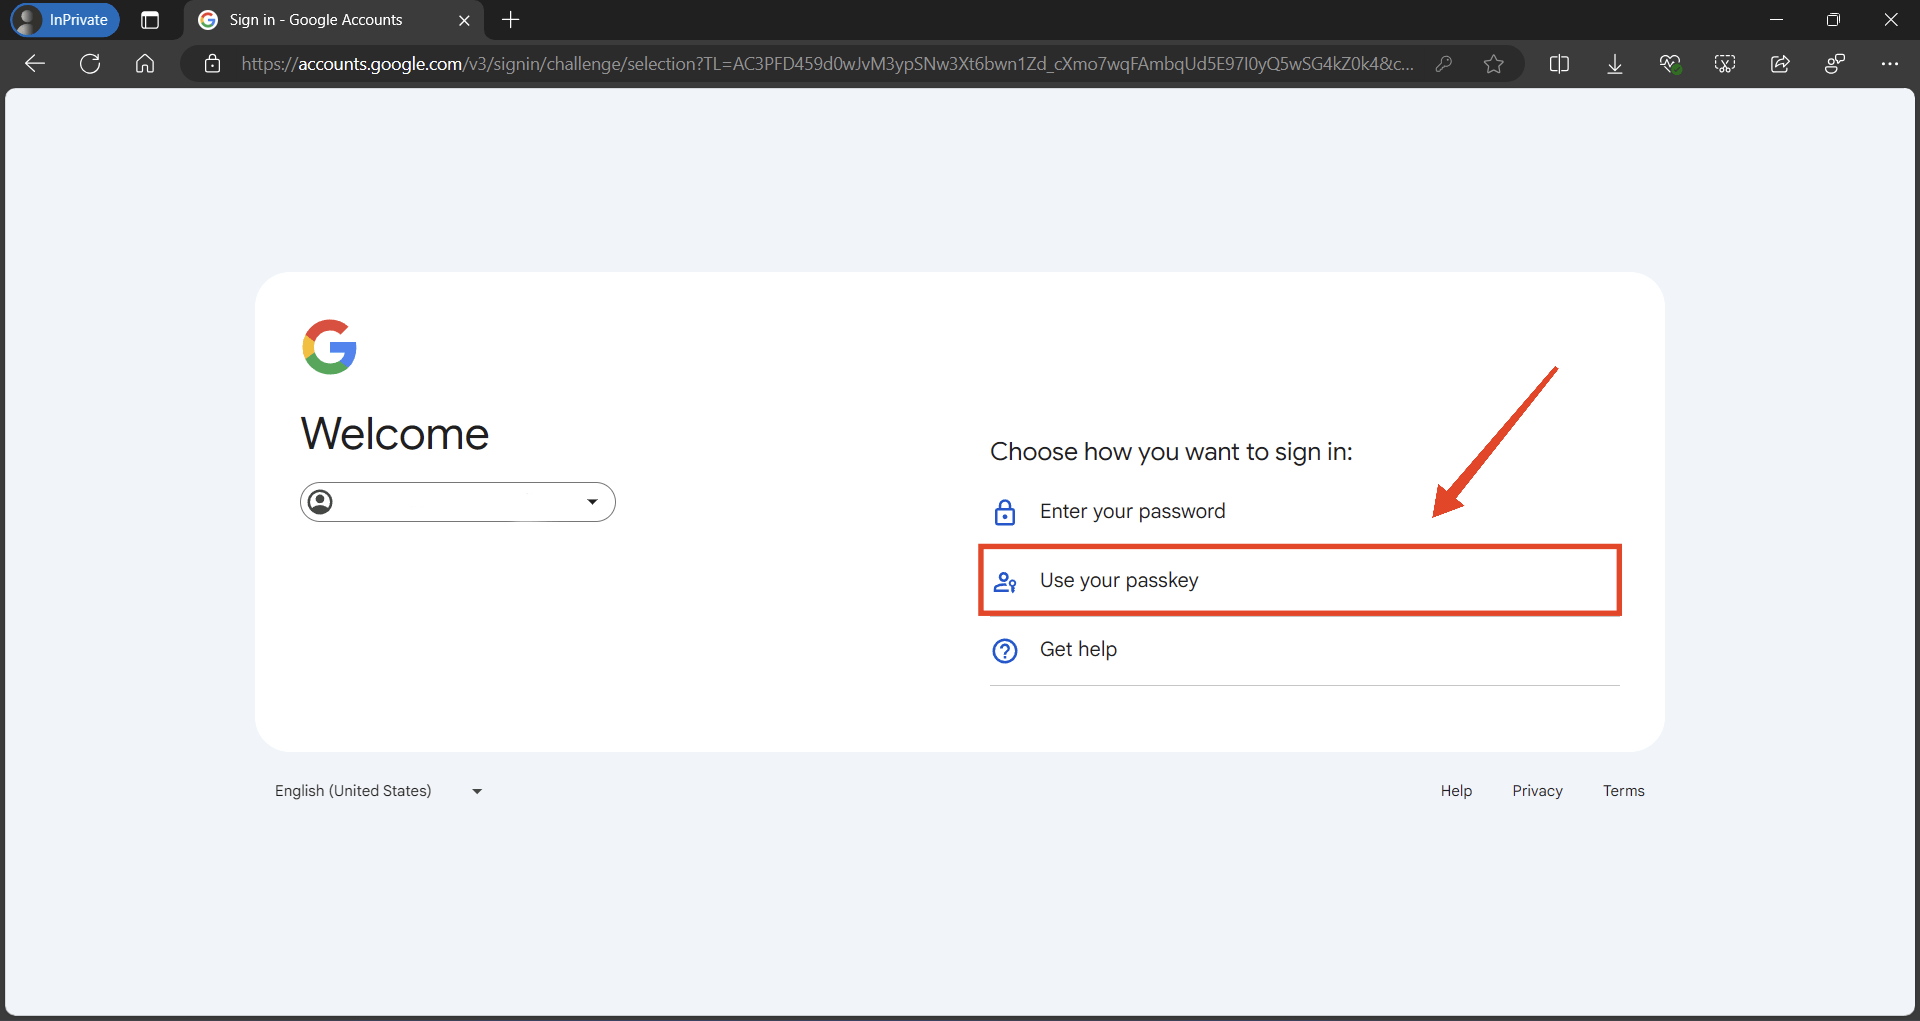Open the profile collaboration icon in toolbar
This screenshot has height=1021, width=1920.
[1835, 64]
